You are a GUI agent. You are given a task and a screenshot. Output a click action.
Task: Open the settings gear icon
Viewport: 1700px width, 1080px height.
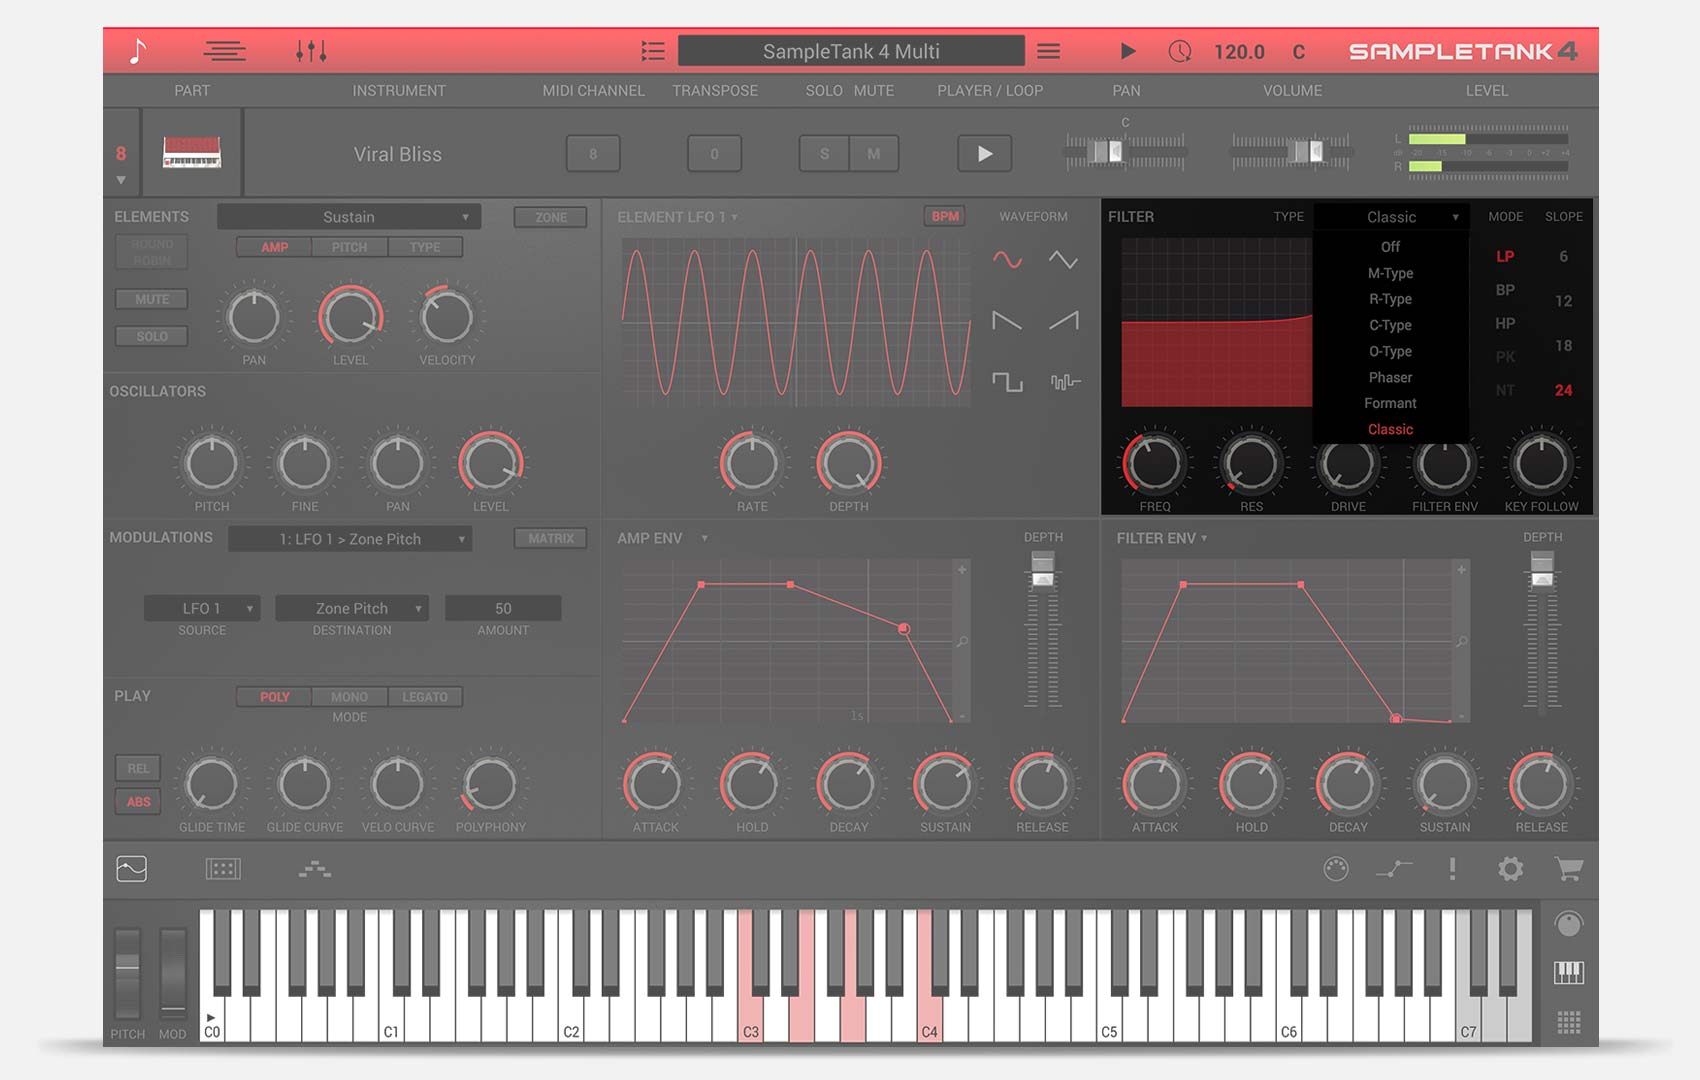tap(1510, 869)
